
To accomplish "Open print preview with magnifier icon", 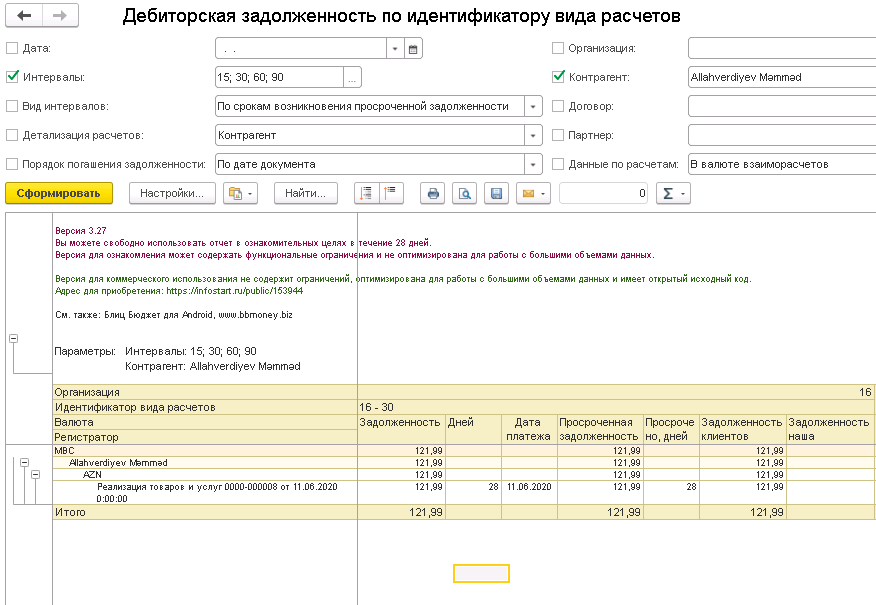I will coord(464,193).
